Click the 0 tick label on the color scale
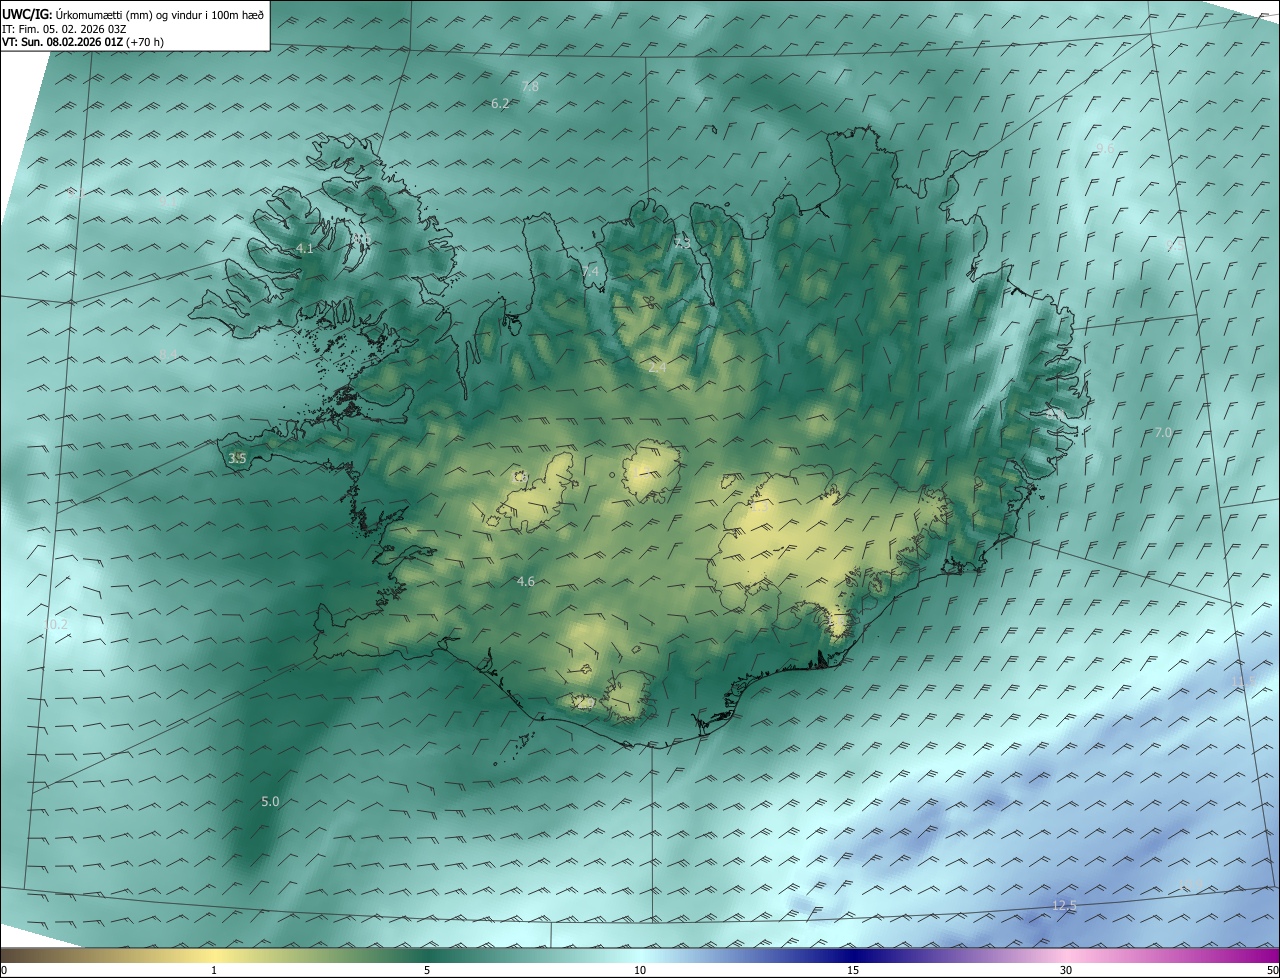1280x978 pixels. pos(4,970)
